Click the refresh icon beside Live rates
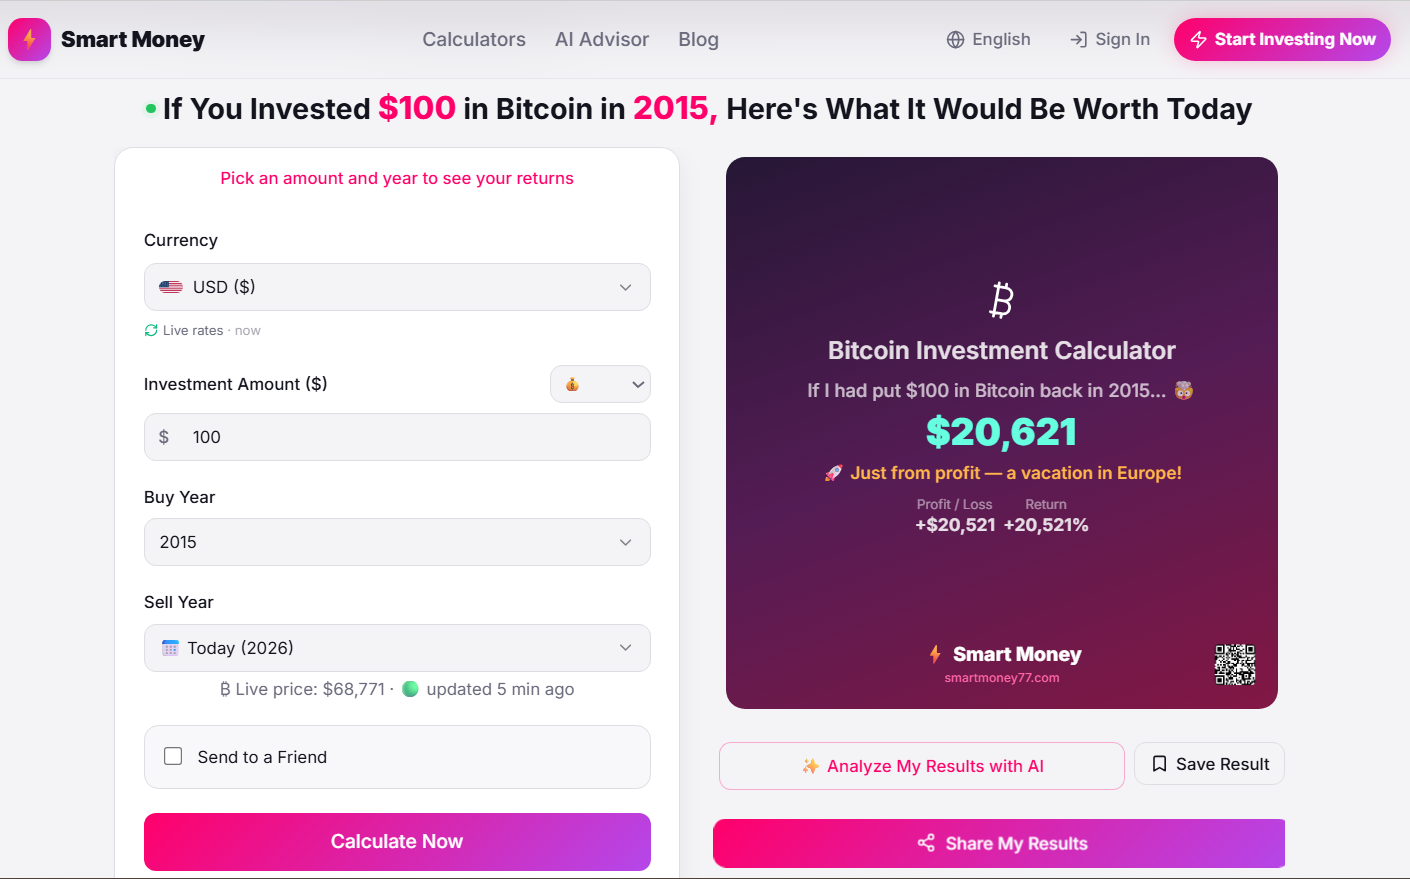This screenshot has width=1410, height=879. (x=152, y=330)
